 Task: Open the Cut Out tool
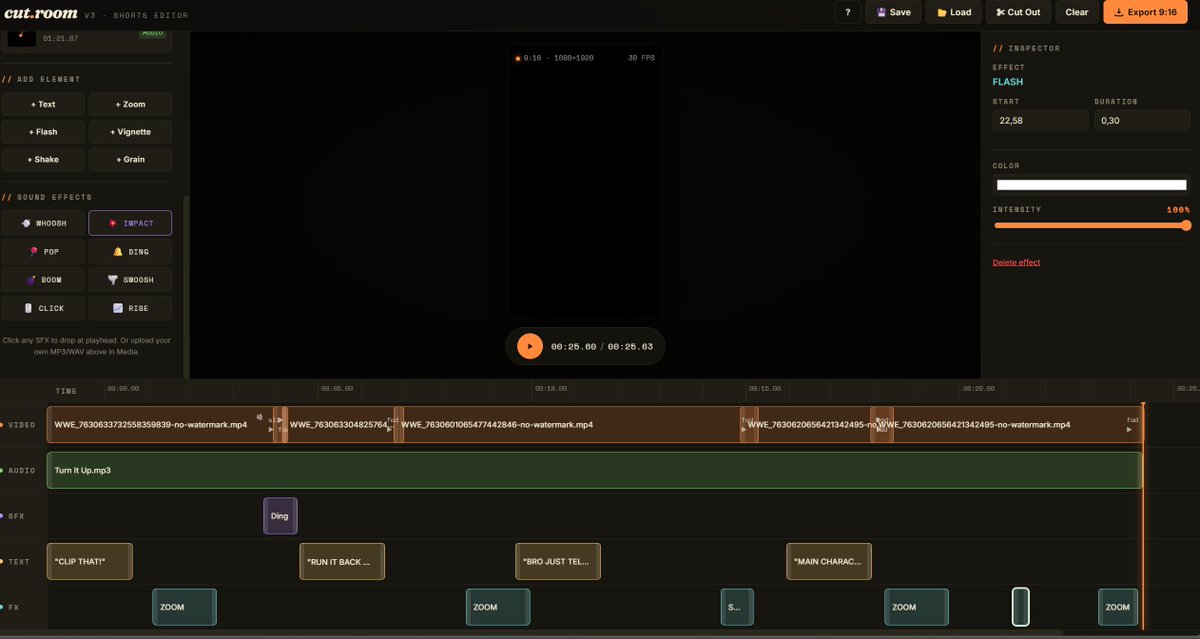pos(1018,12)
